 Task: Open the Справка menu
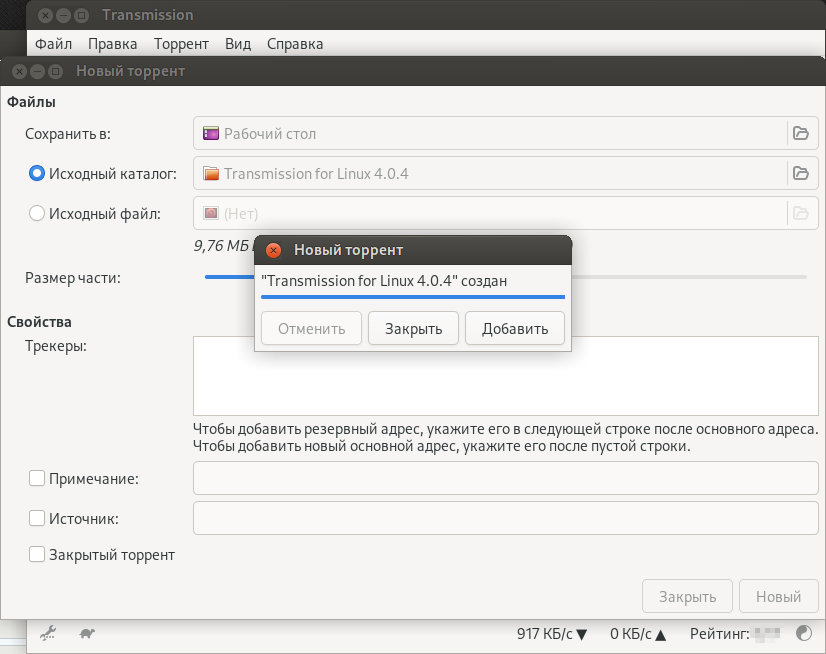[x=295, y=44]
